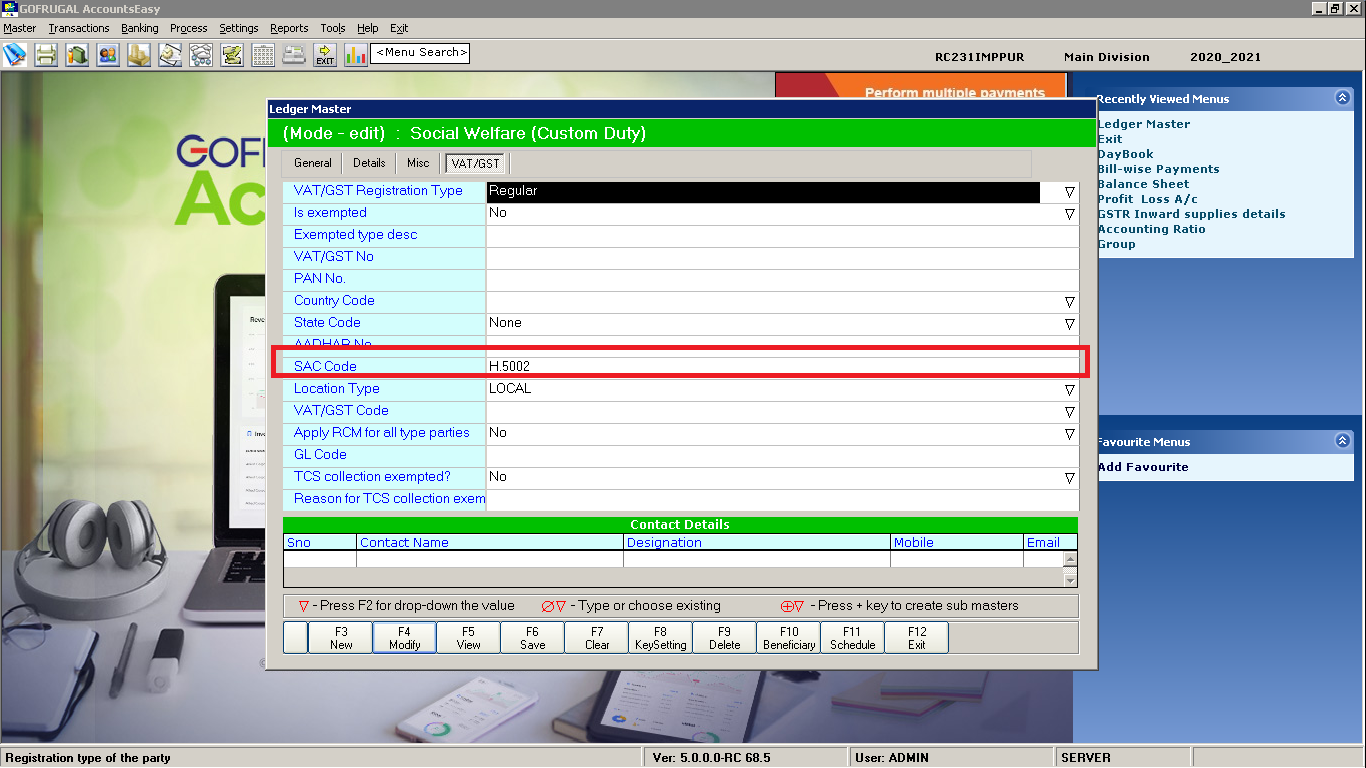Open Ledger Master in recent menus

click(x=1144, y=124)
